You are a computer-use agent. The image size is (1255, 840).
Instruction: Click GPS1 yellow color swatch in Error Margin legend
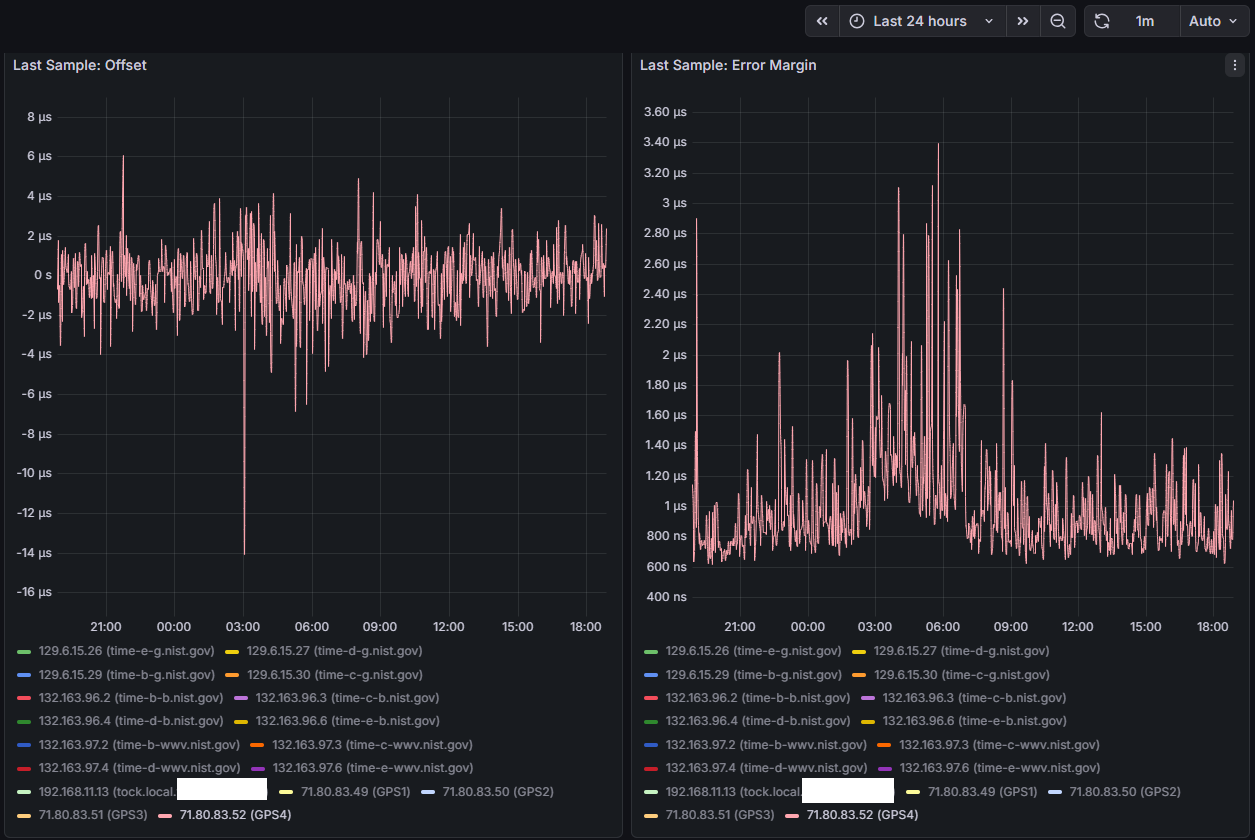[x=913, y=793]
